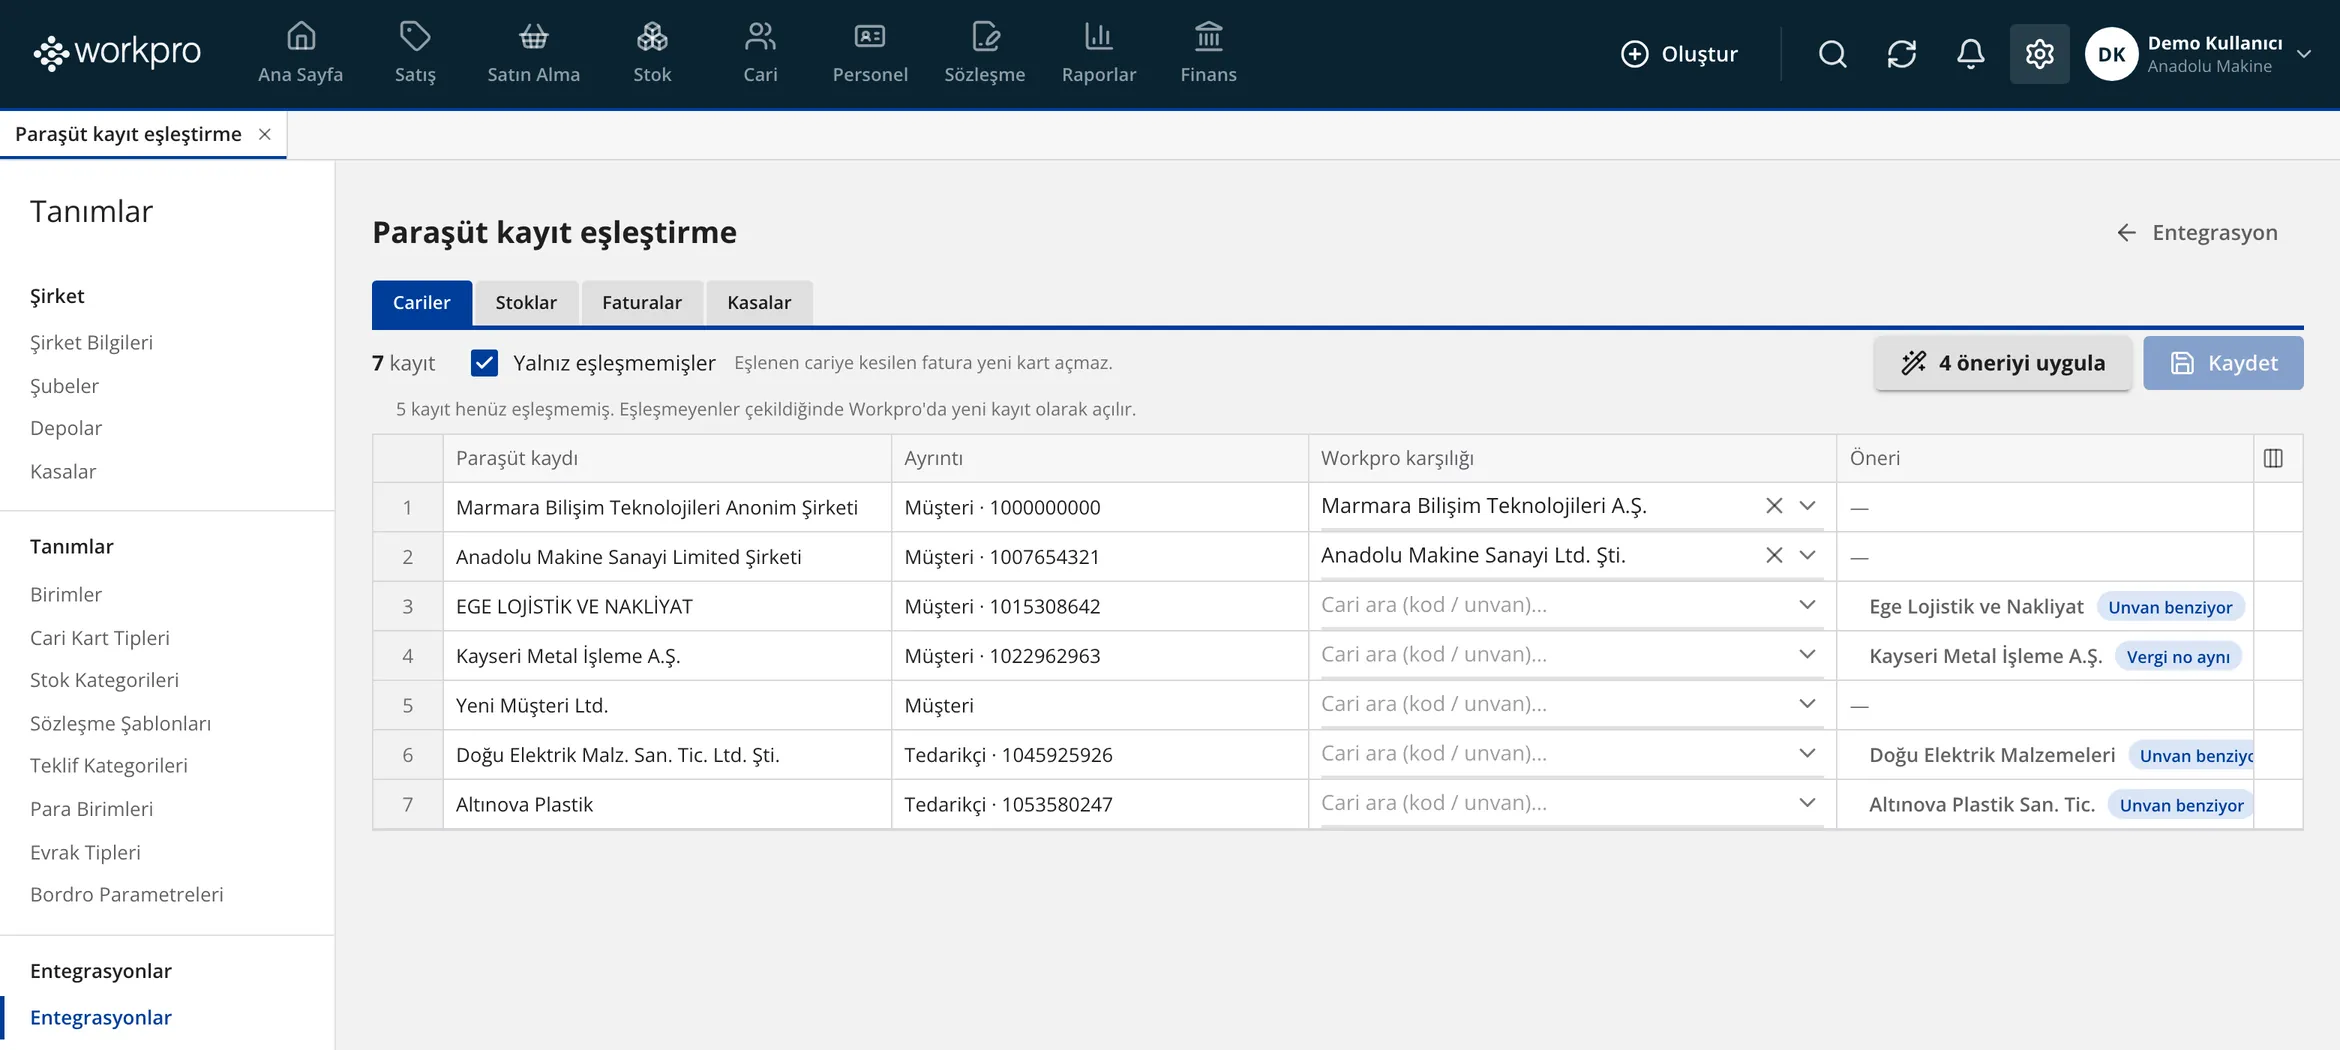Apply the Kayseri Metal İşleme A.Ş. suggestion

coord(1985,656)
